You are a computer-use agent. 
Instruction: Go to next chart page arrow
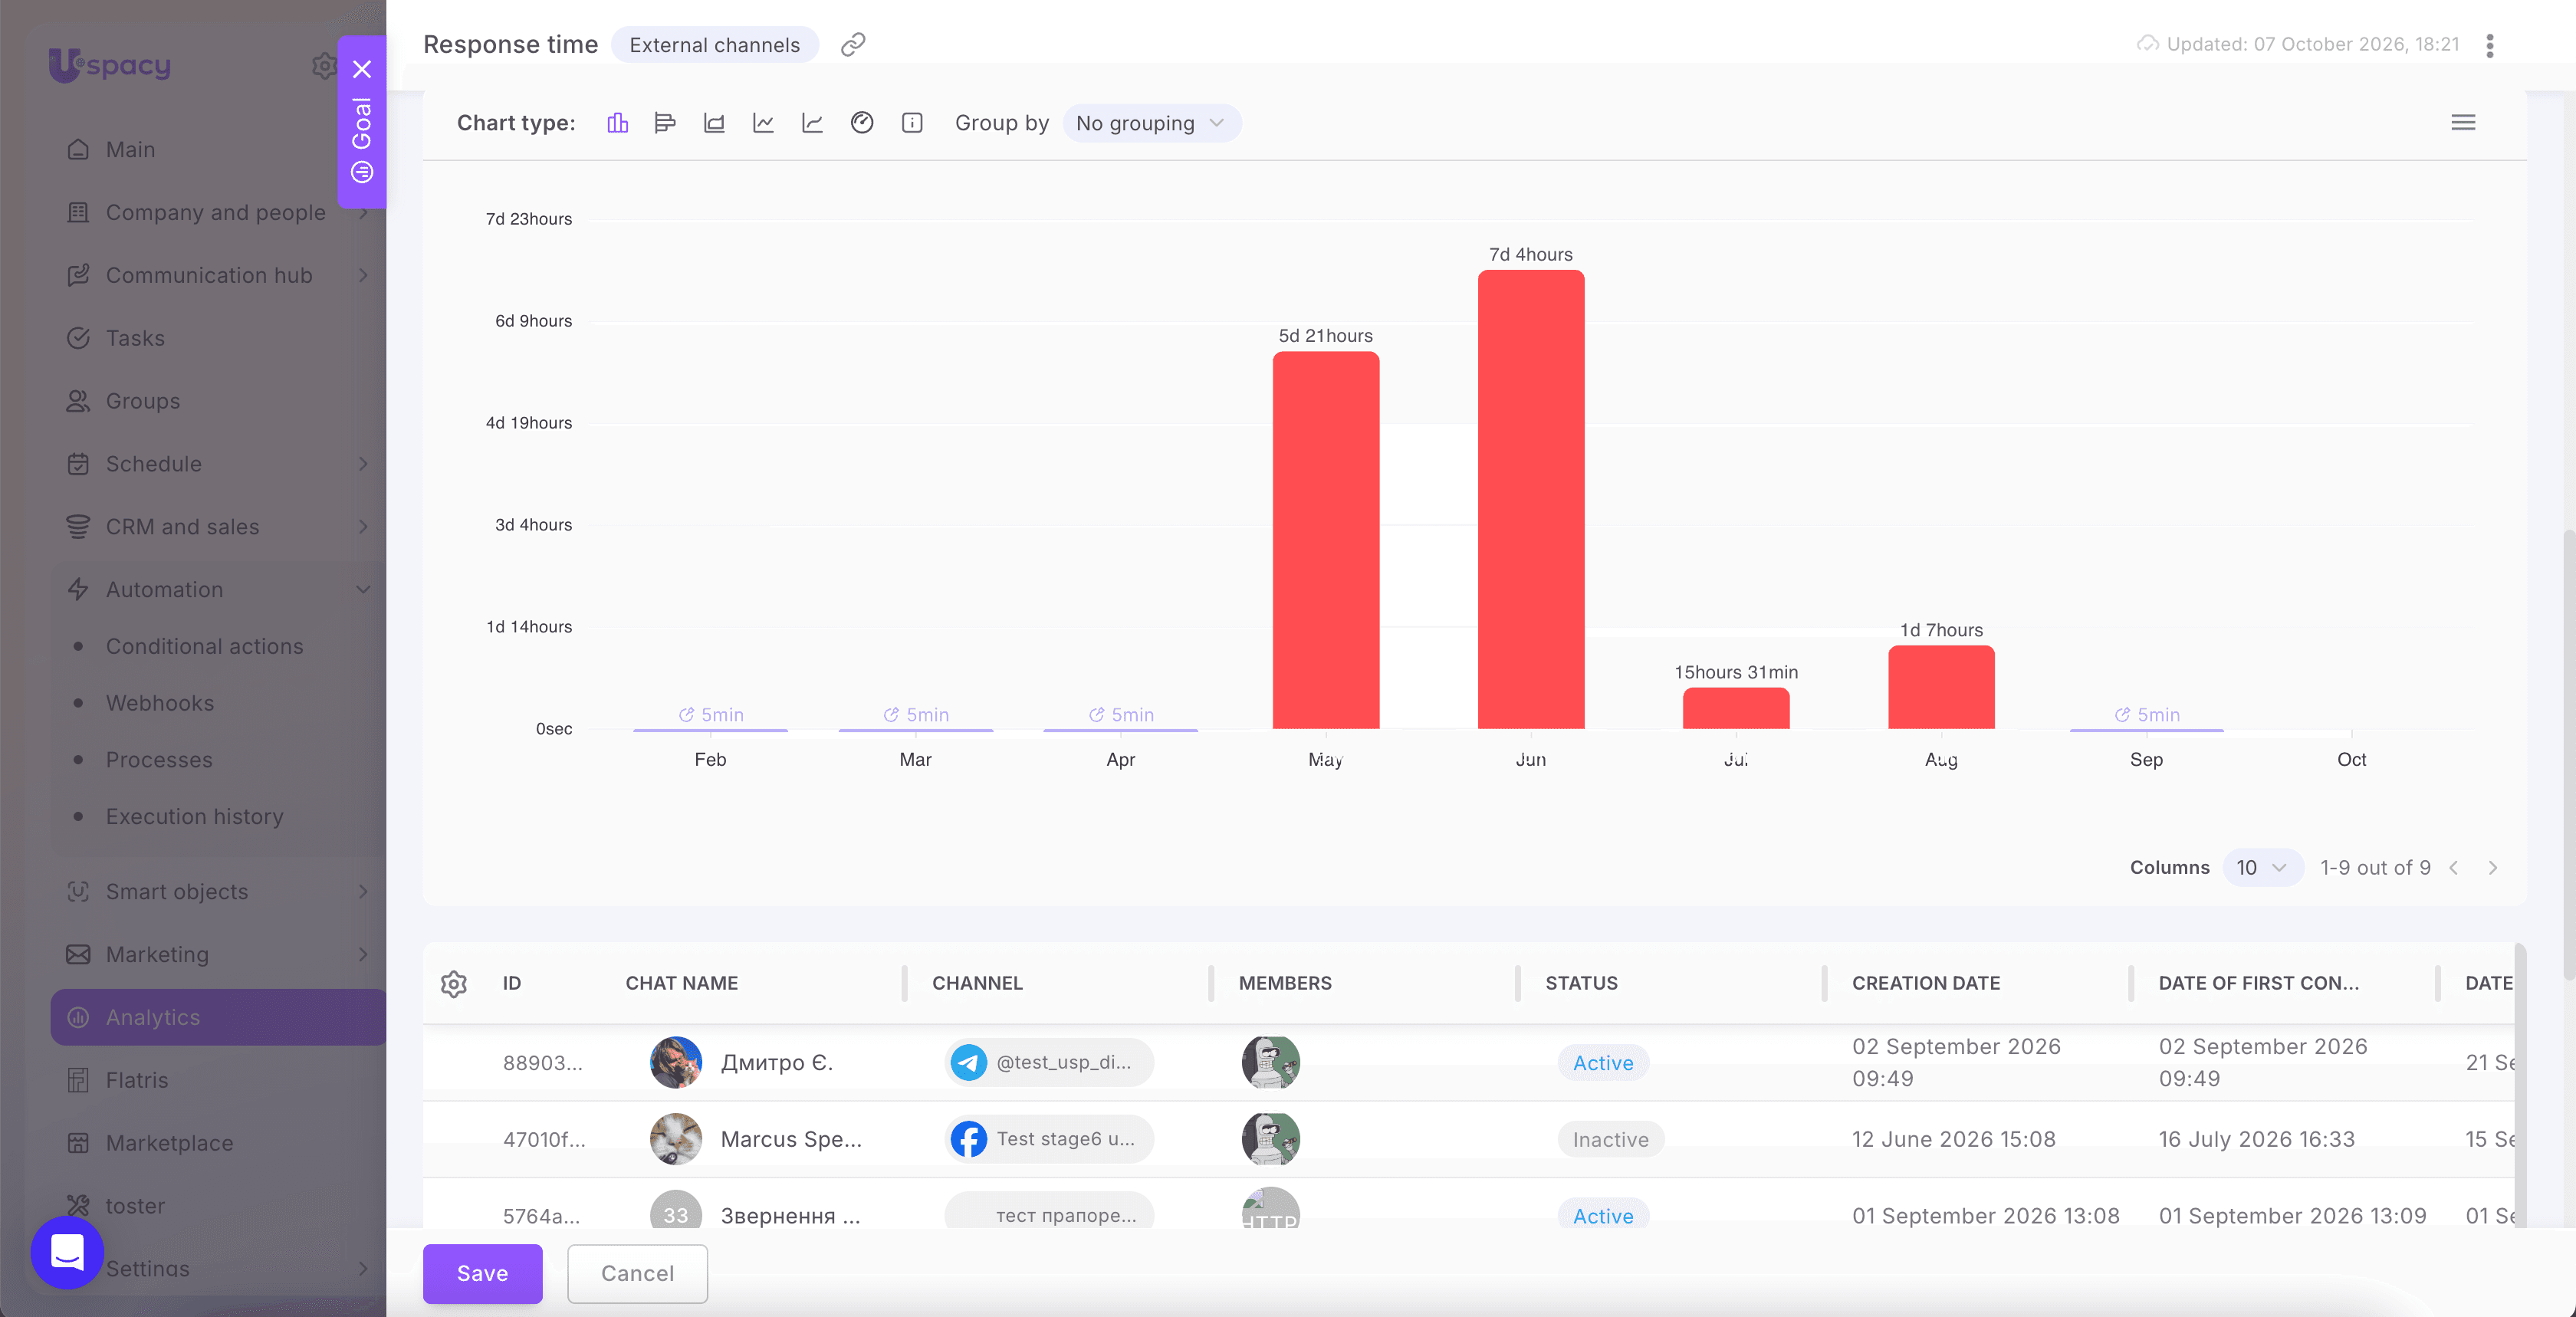point(2492,867)
